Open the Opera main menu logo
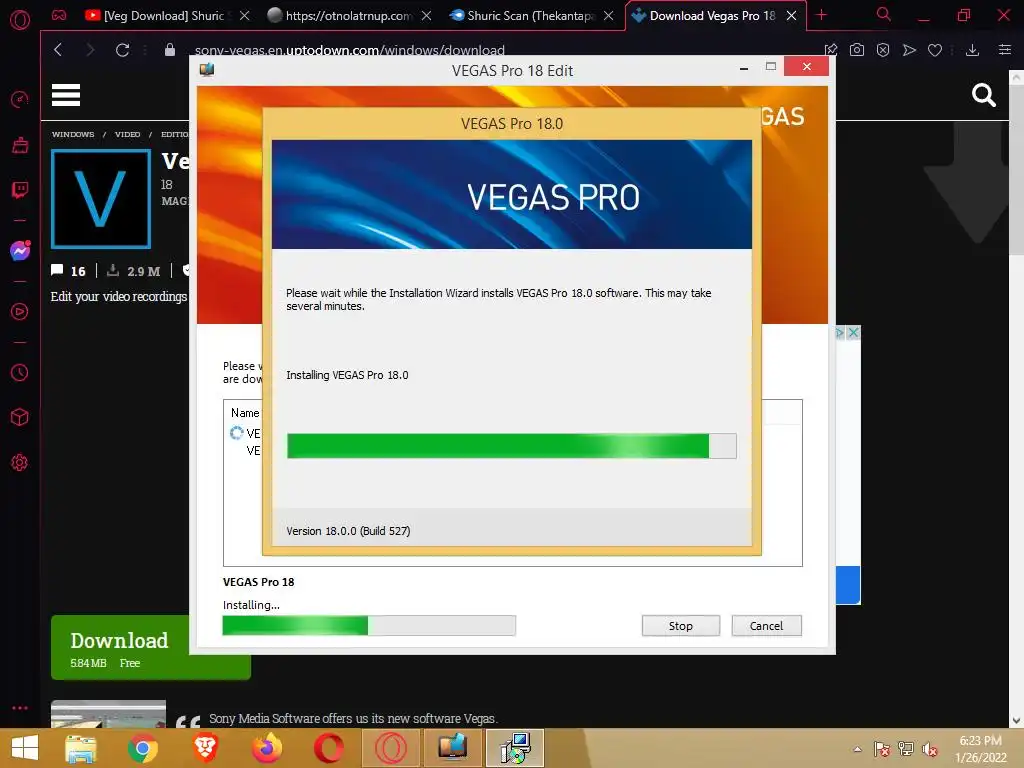Viewport: 1024px width, 768px height. click(20, 20)
